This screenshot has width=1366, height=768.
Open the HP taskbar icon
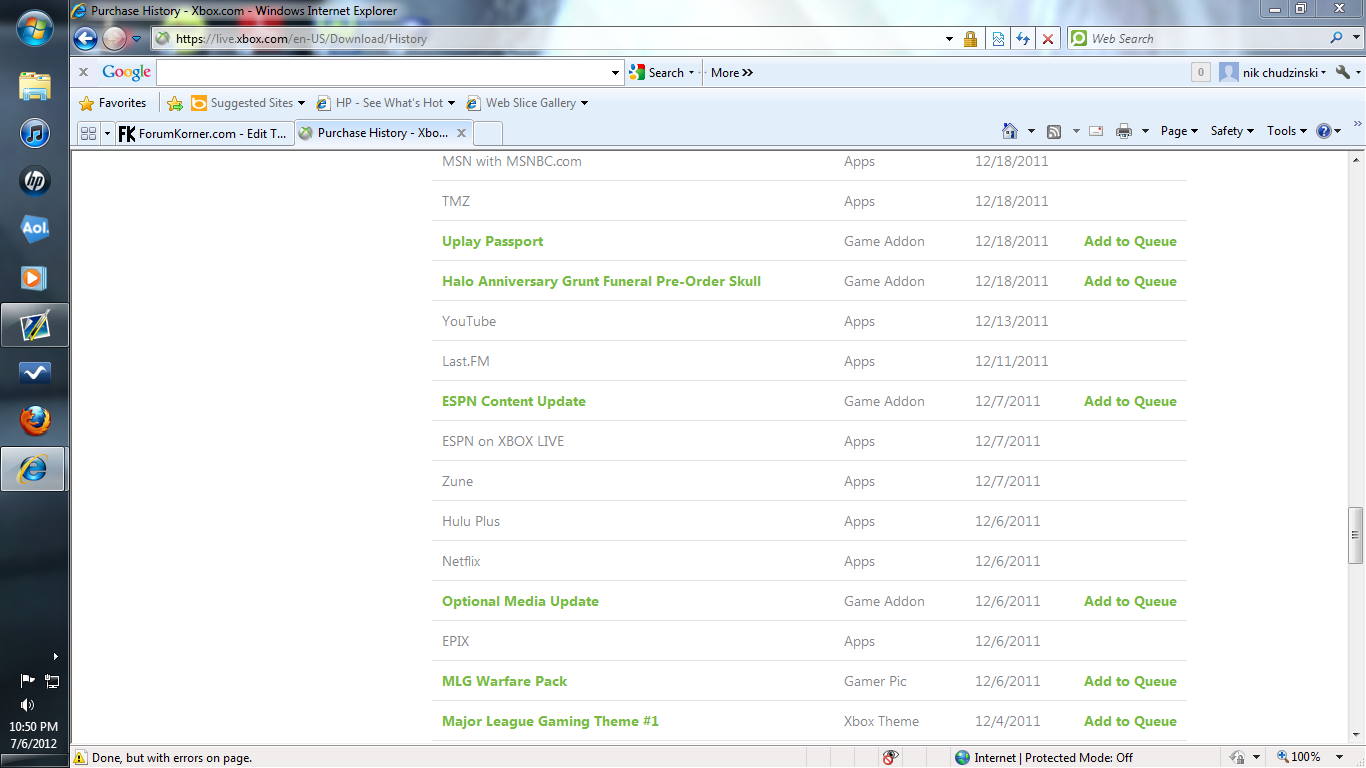coord(35,181)
